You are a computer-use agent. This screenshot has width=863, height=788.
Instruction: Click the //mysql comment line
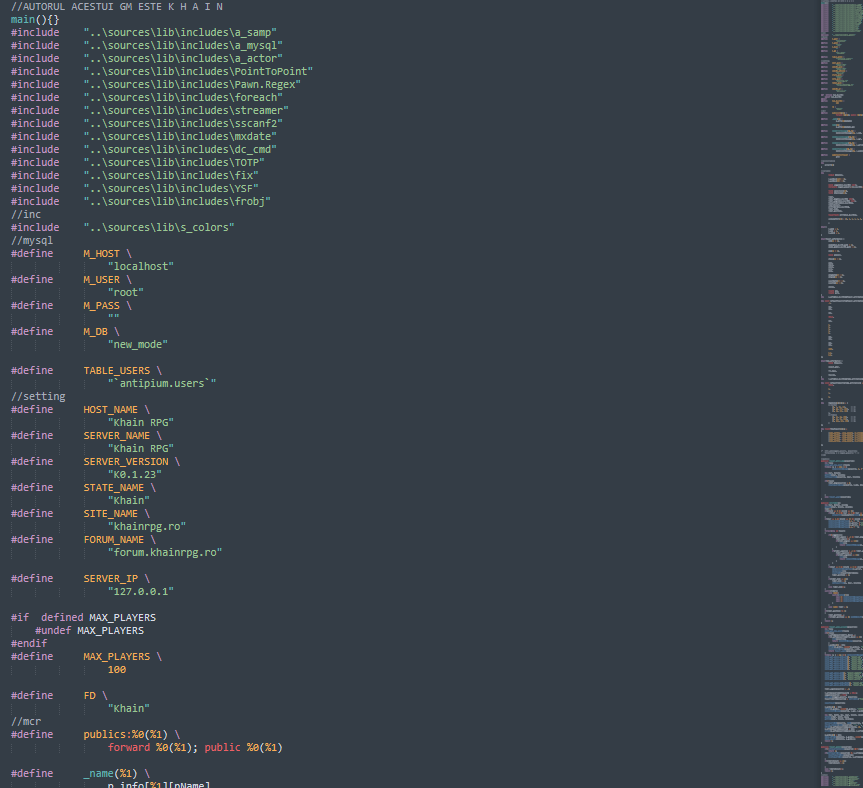32,240
